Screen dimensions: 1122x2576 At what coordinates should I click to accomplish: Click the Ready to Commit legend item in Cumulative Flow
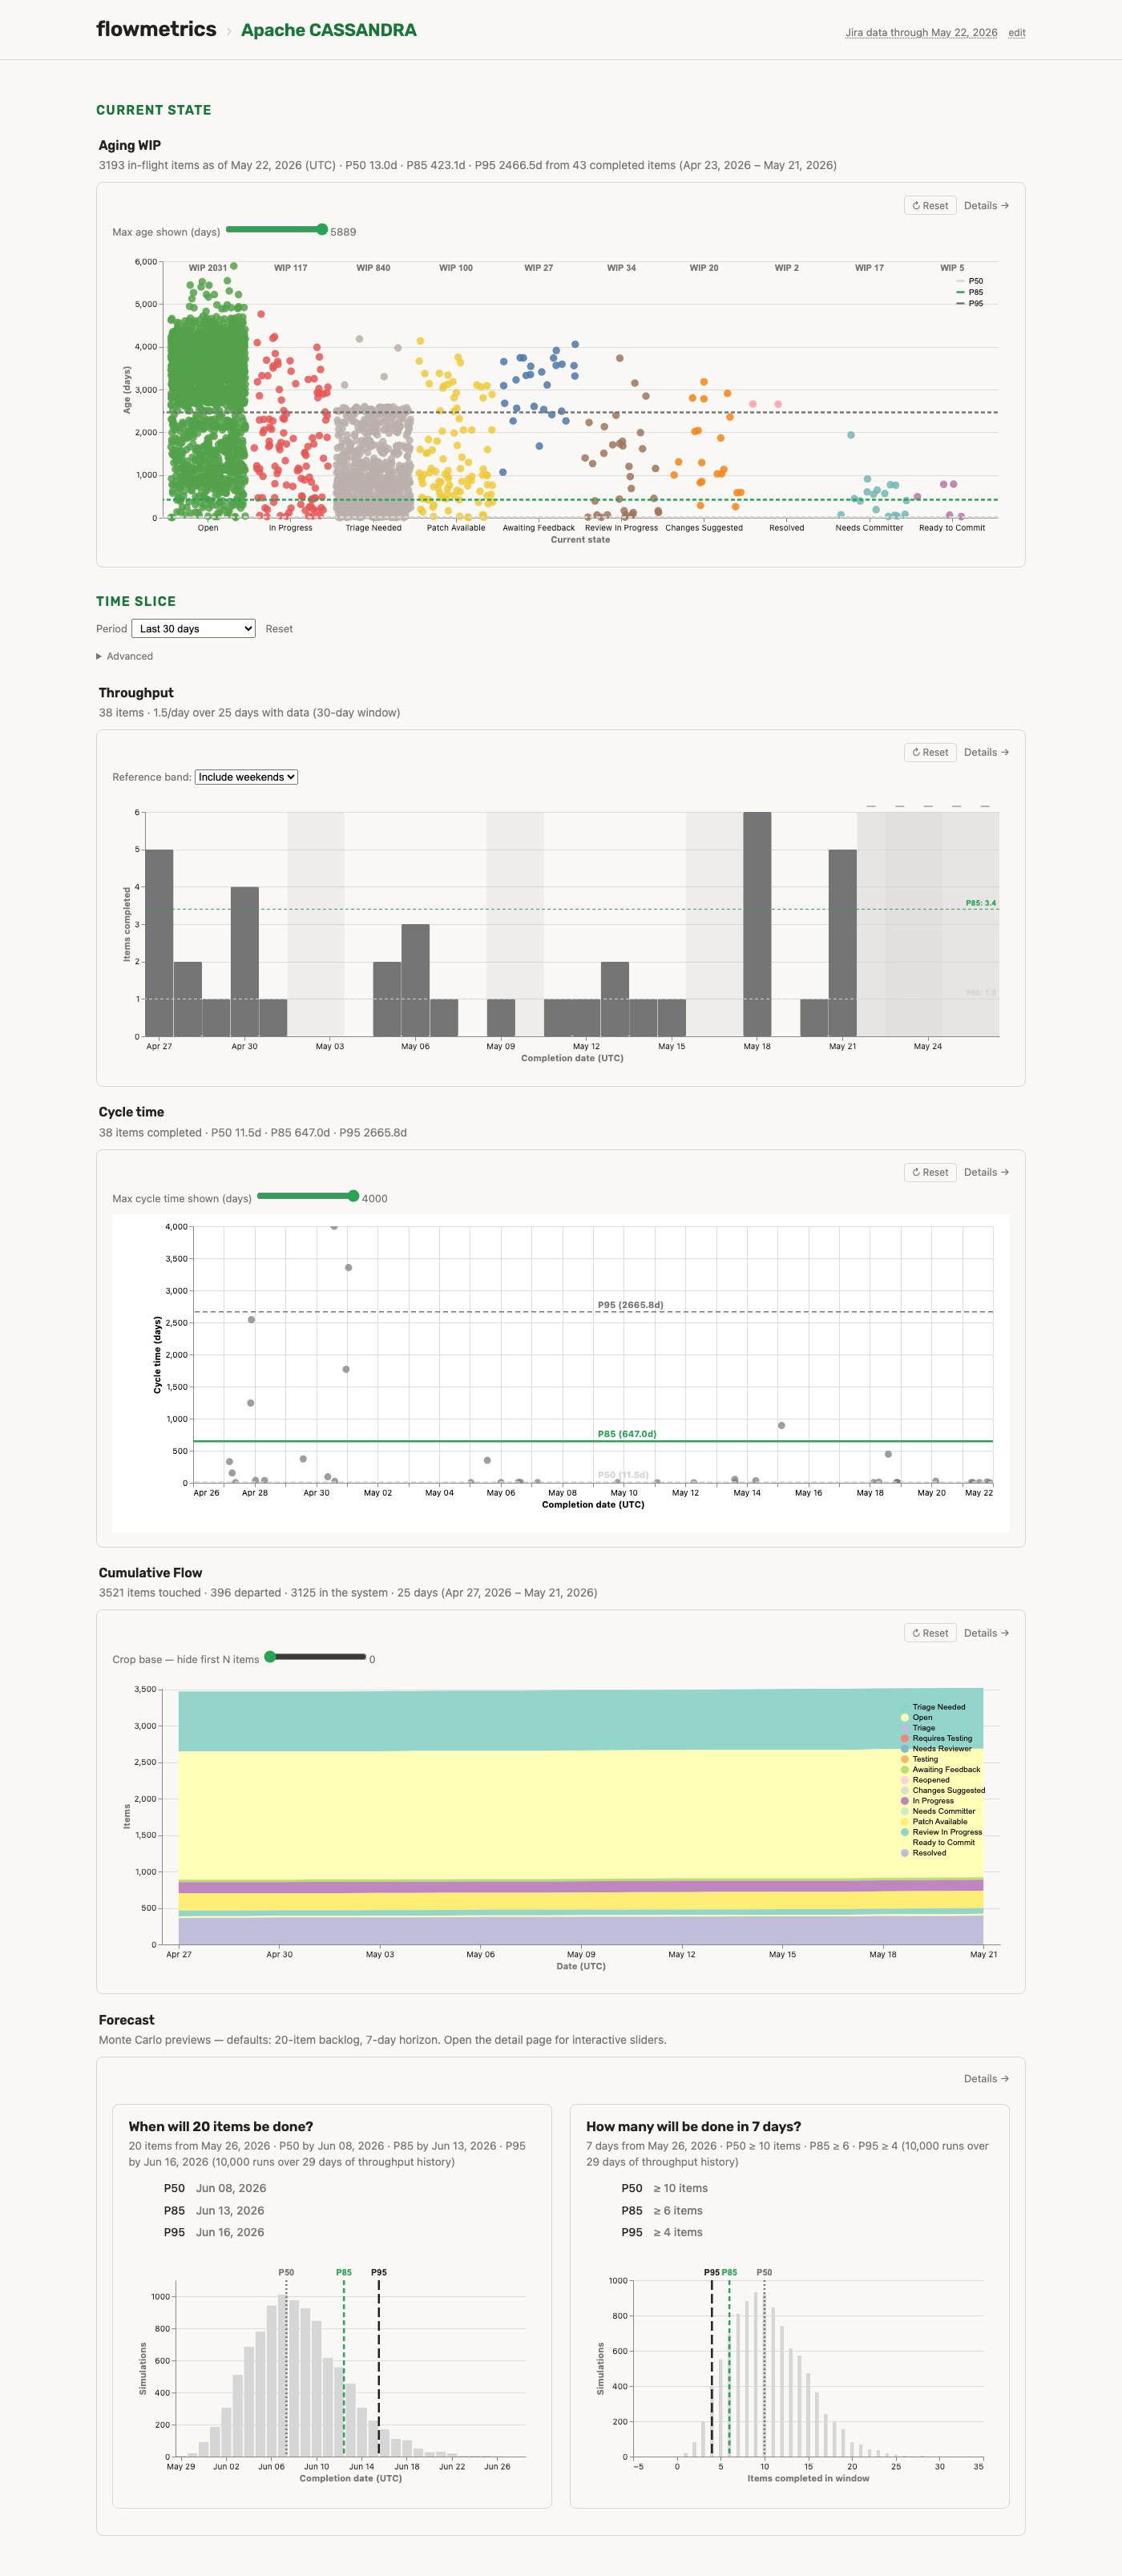(x=938, y=1843)
